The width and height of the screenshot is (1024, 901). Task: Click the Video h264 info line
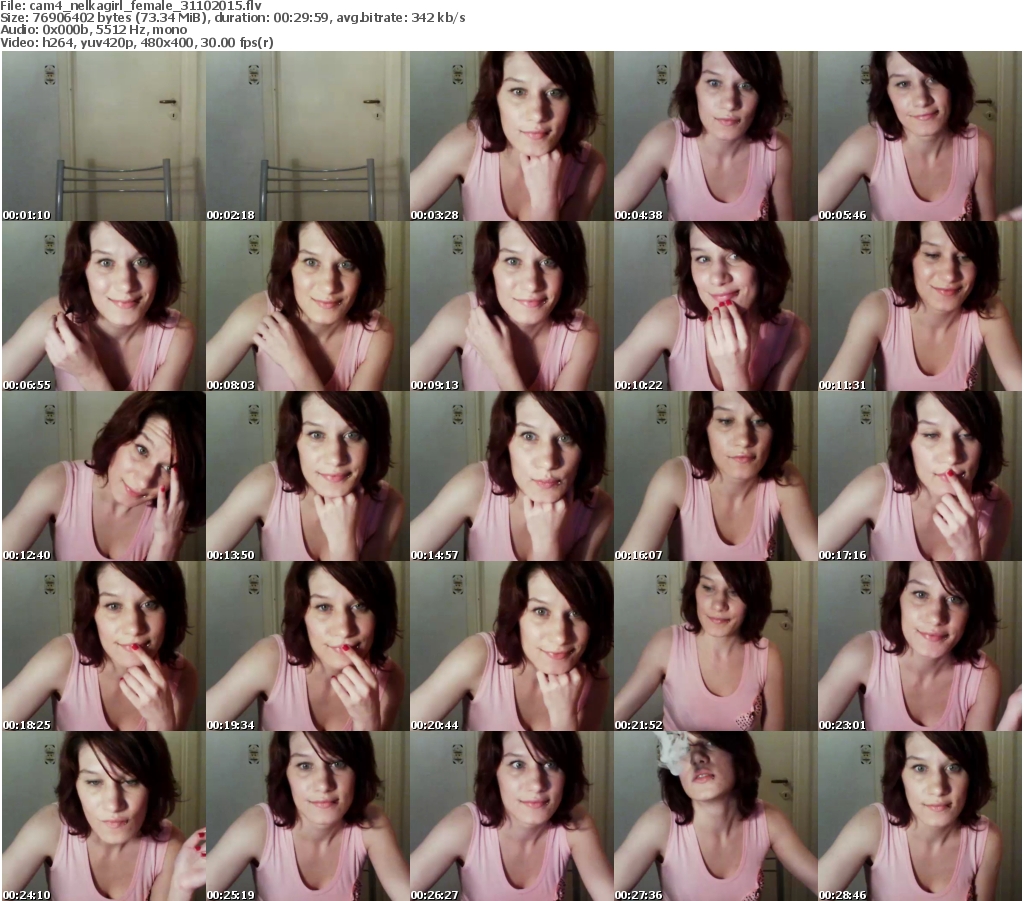(136, 42)
